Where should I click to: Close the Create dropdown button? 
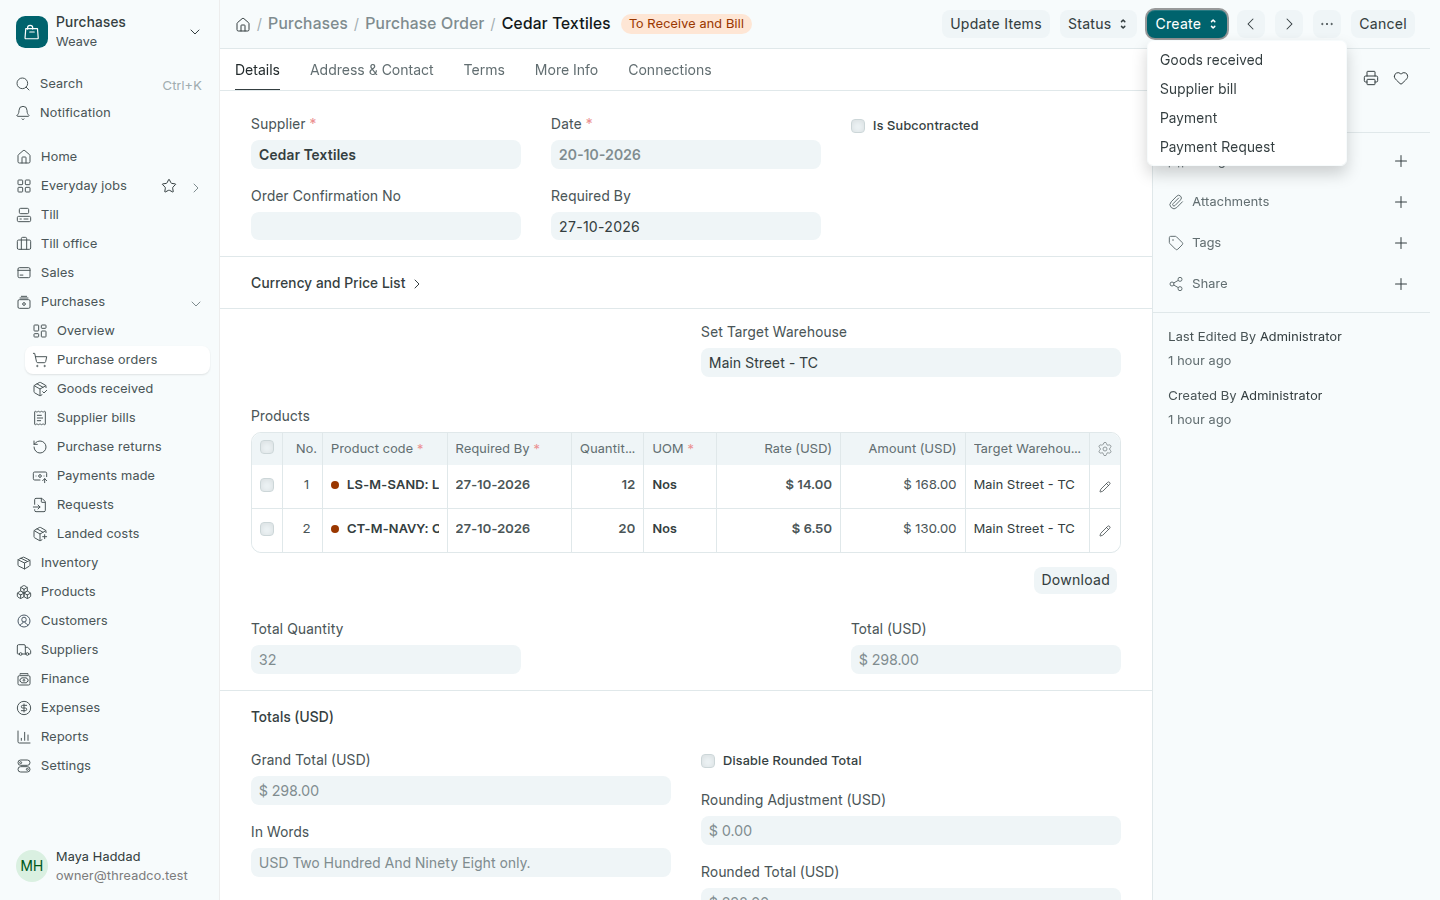[1187, 24]
